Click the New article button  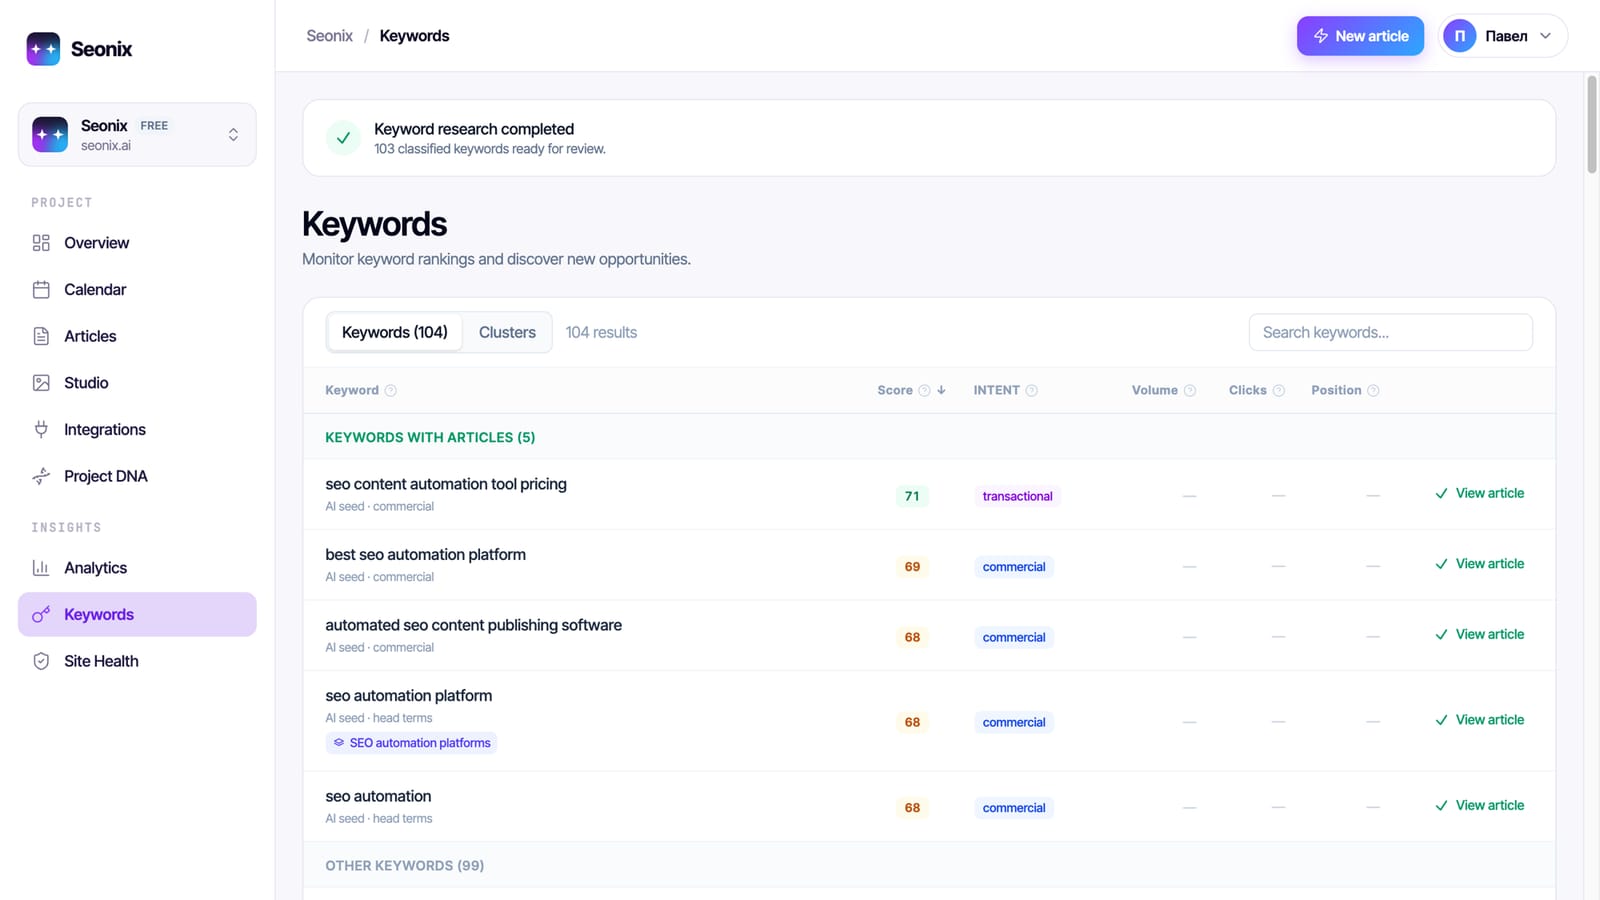tap(1360, 36)
